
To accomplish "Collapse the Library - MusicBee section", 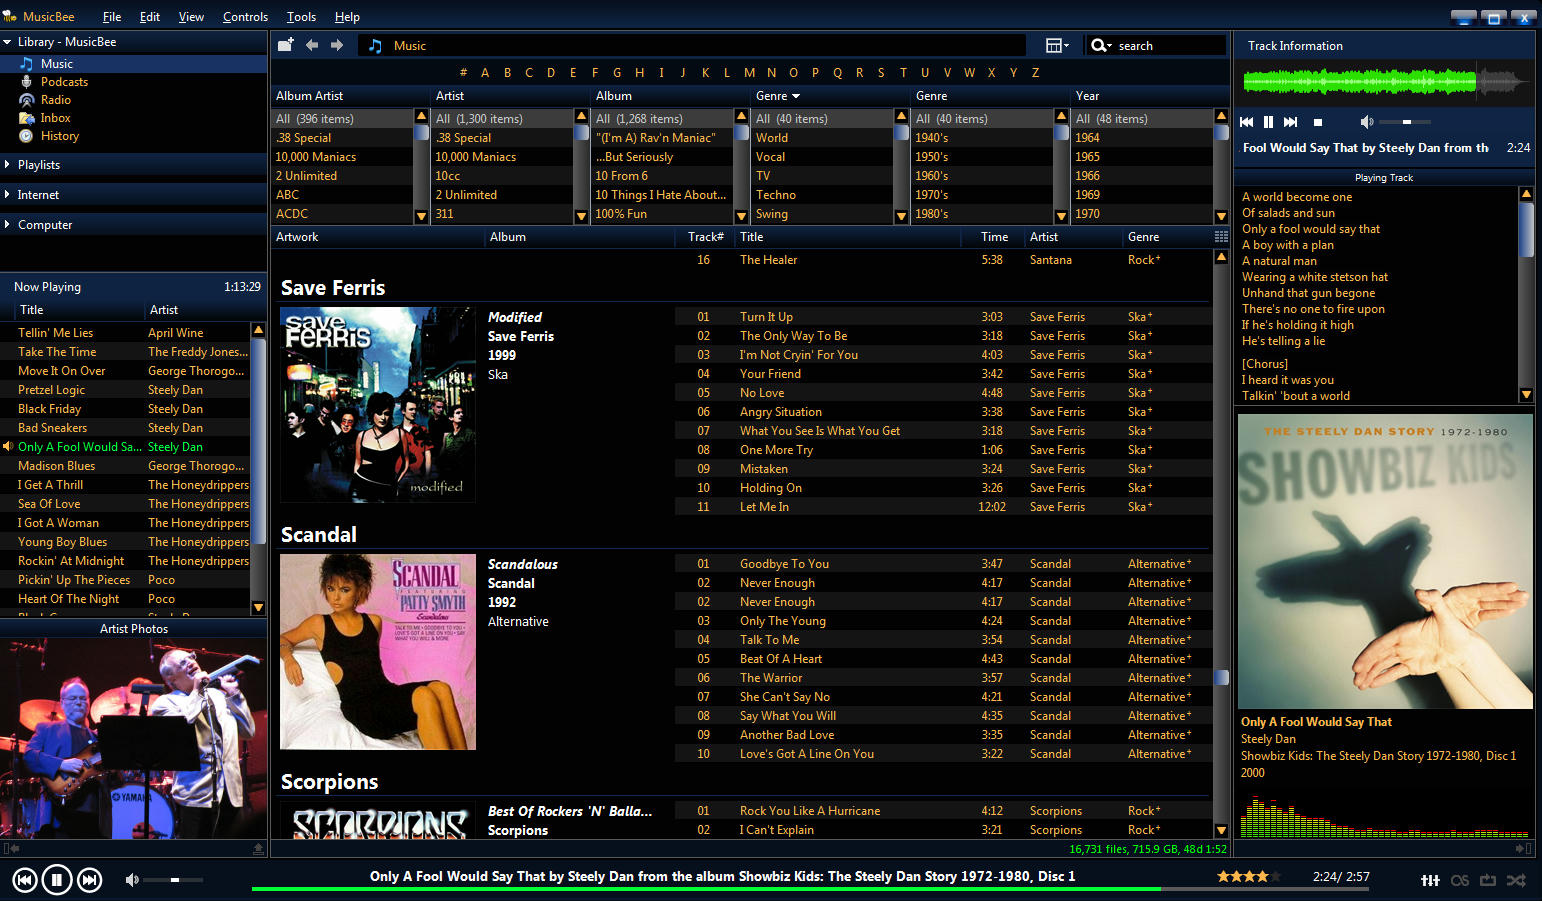I will [8, 42].
